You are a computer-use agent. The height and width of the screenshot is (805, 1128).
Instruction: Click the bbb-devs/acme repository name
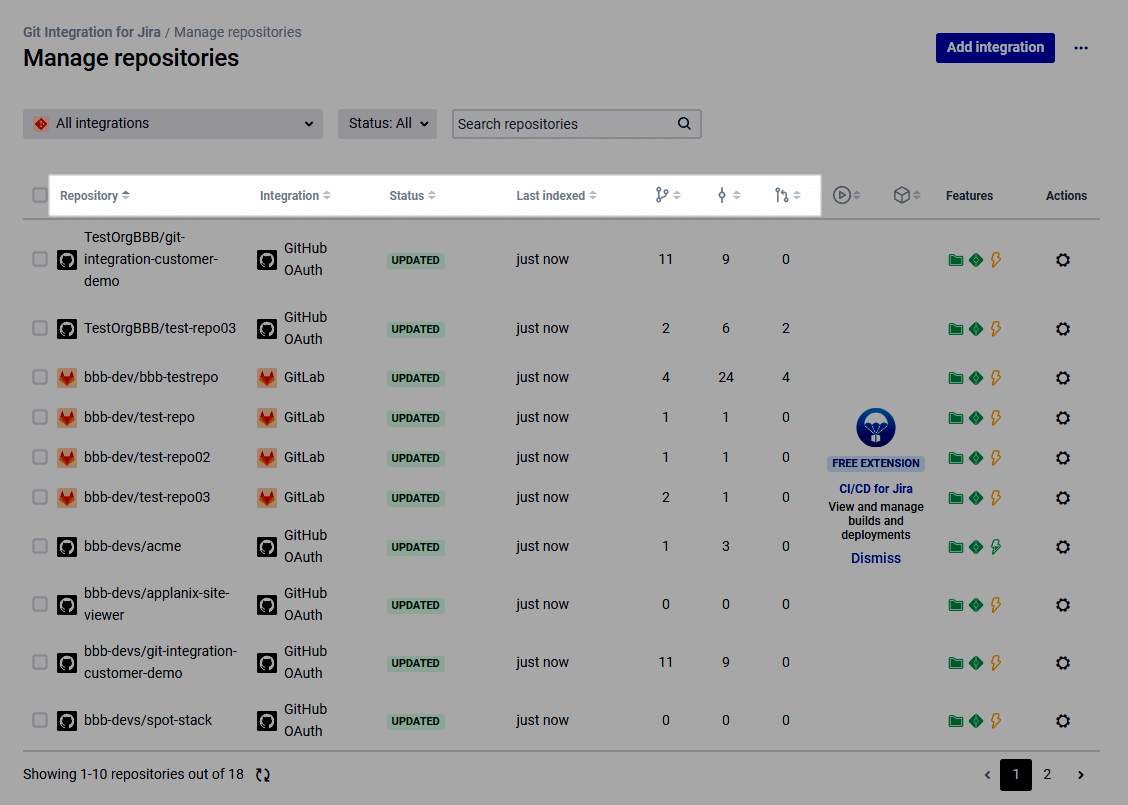[132, 546]
